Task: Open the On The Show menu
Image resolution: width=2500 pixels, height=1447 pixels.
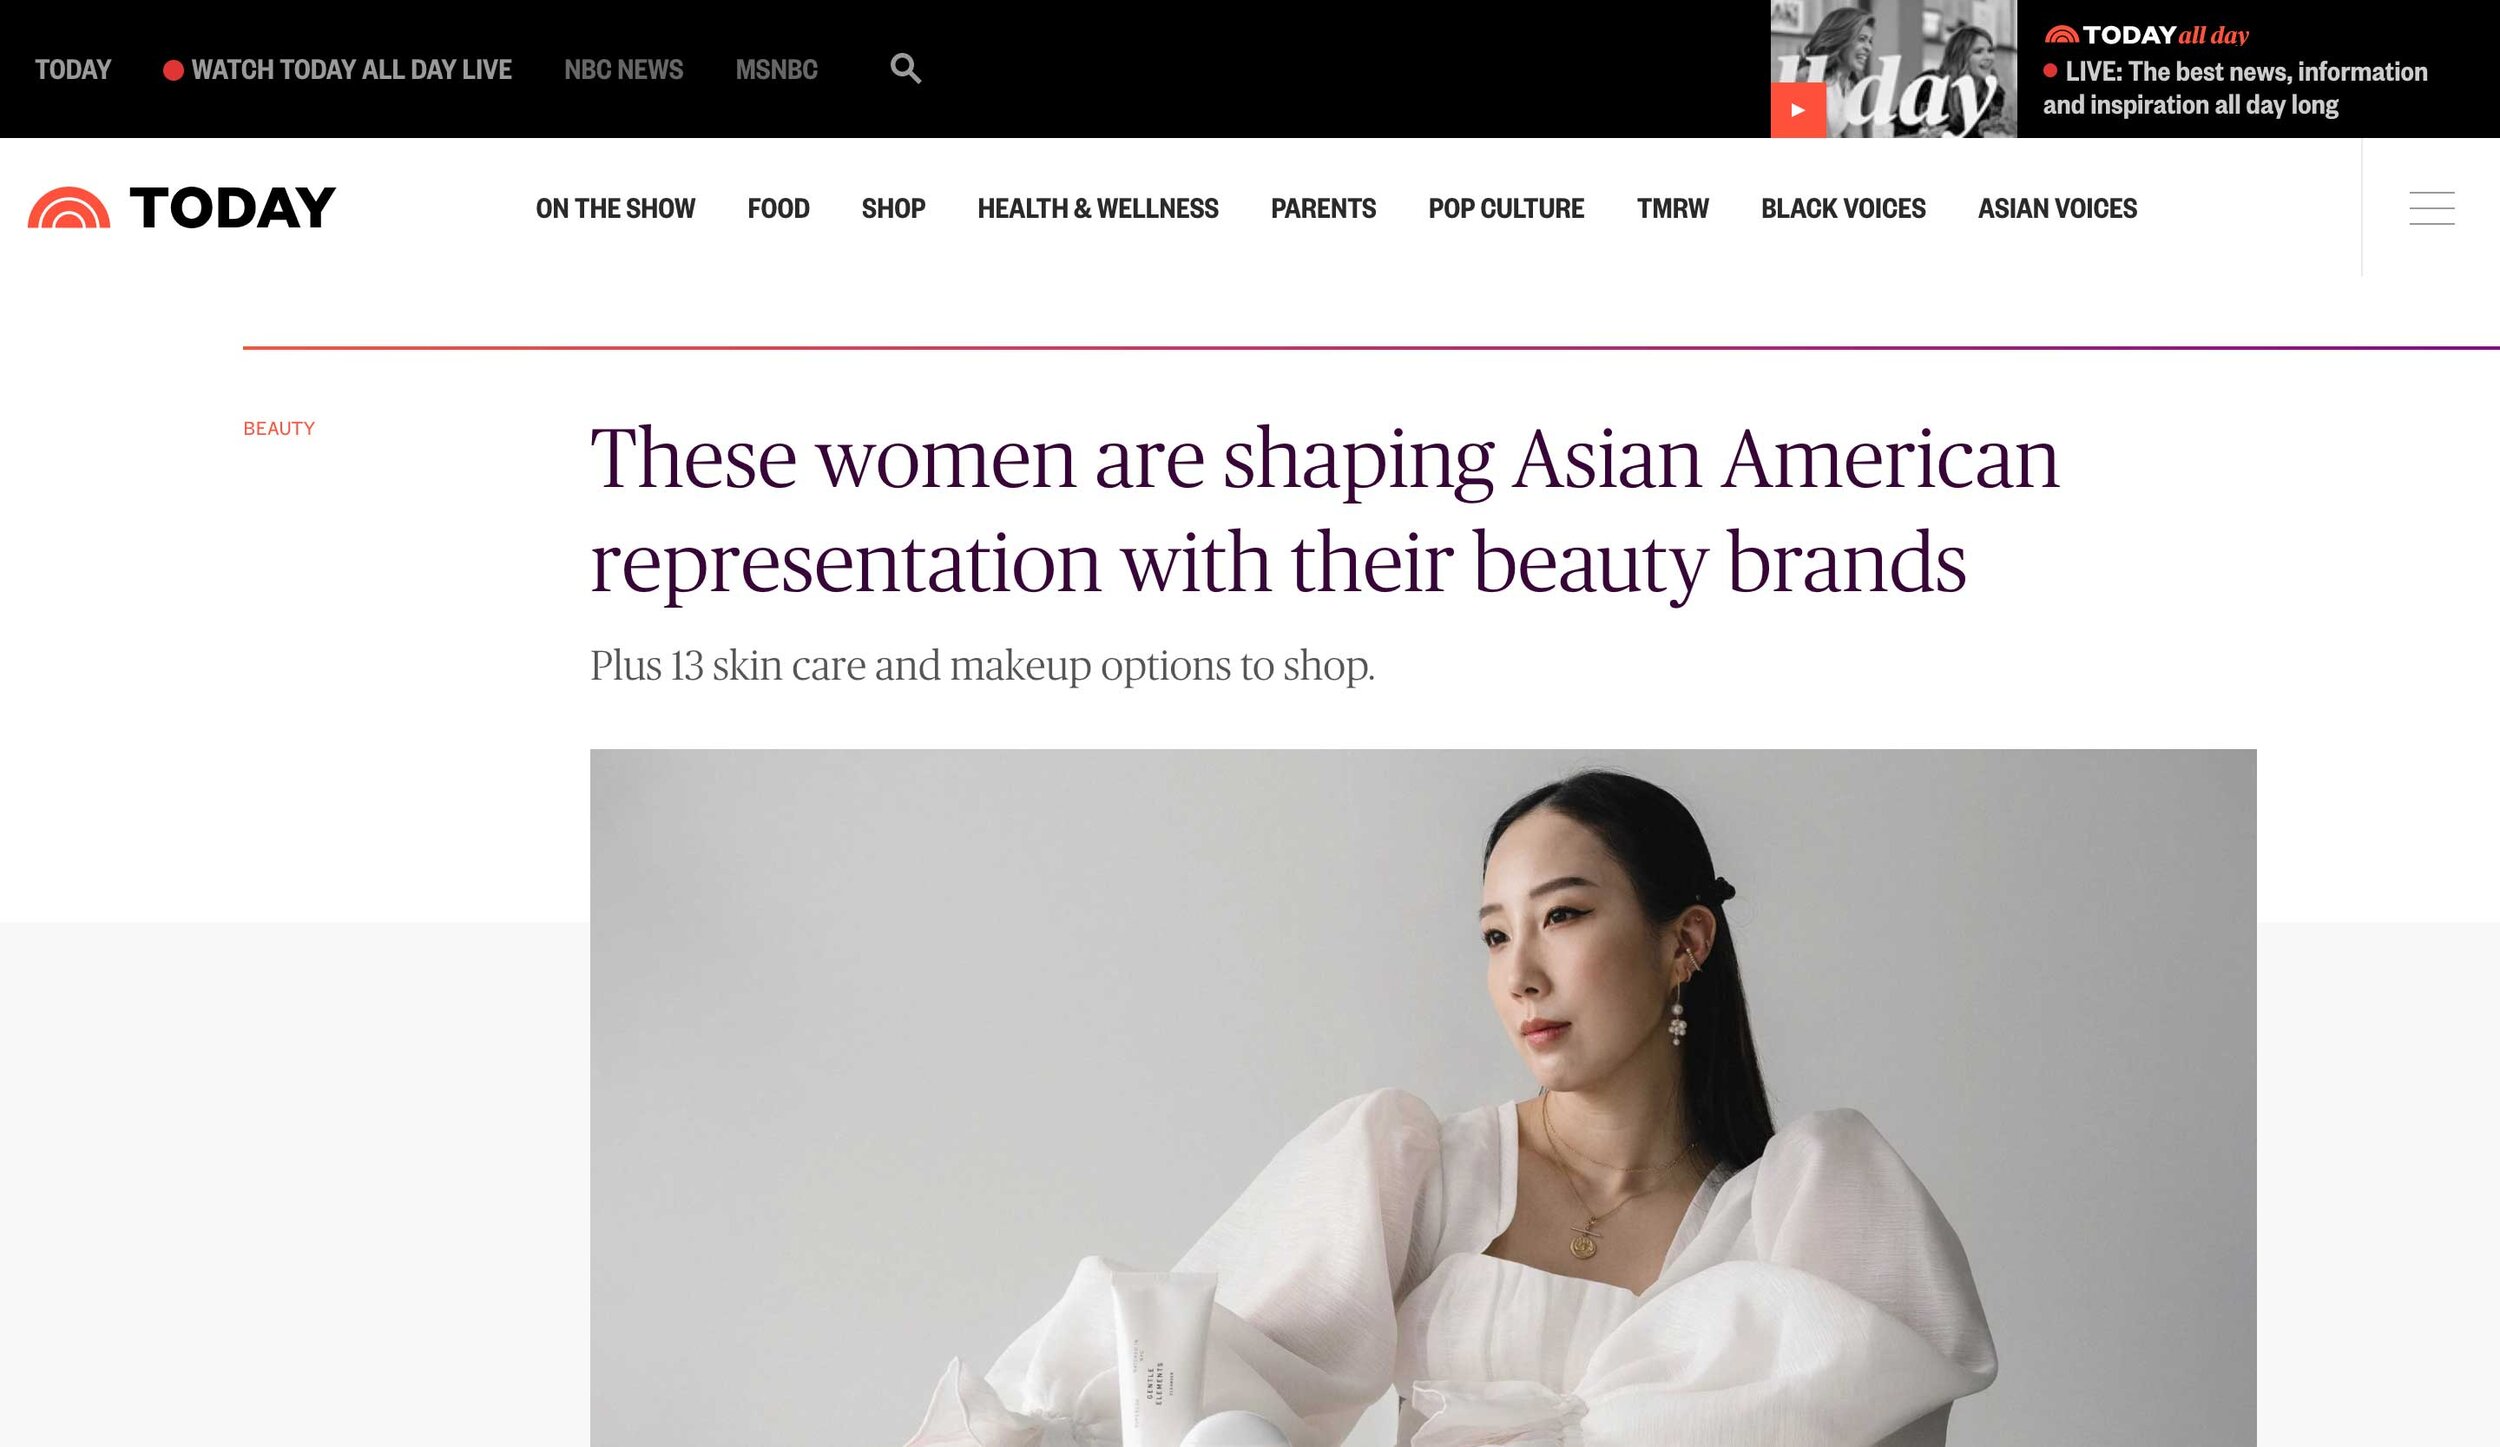Action: pos(615,208)
